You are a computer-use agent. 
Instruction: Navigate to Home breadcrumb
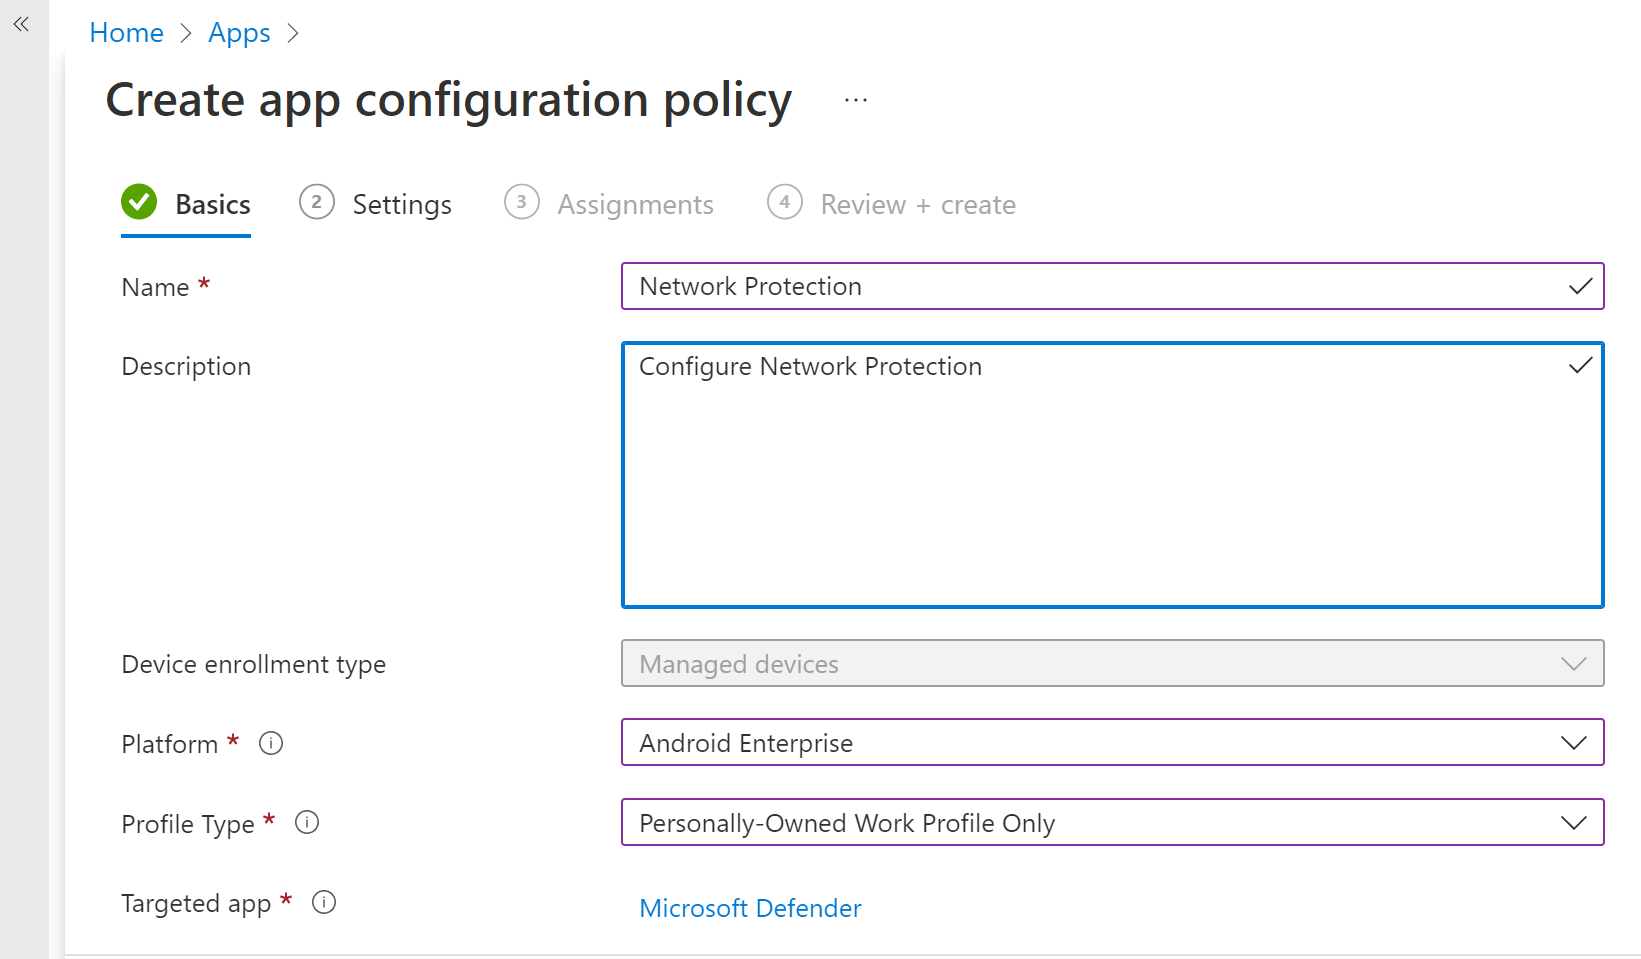tap(126, 33)
